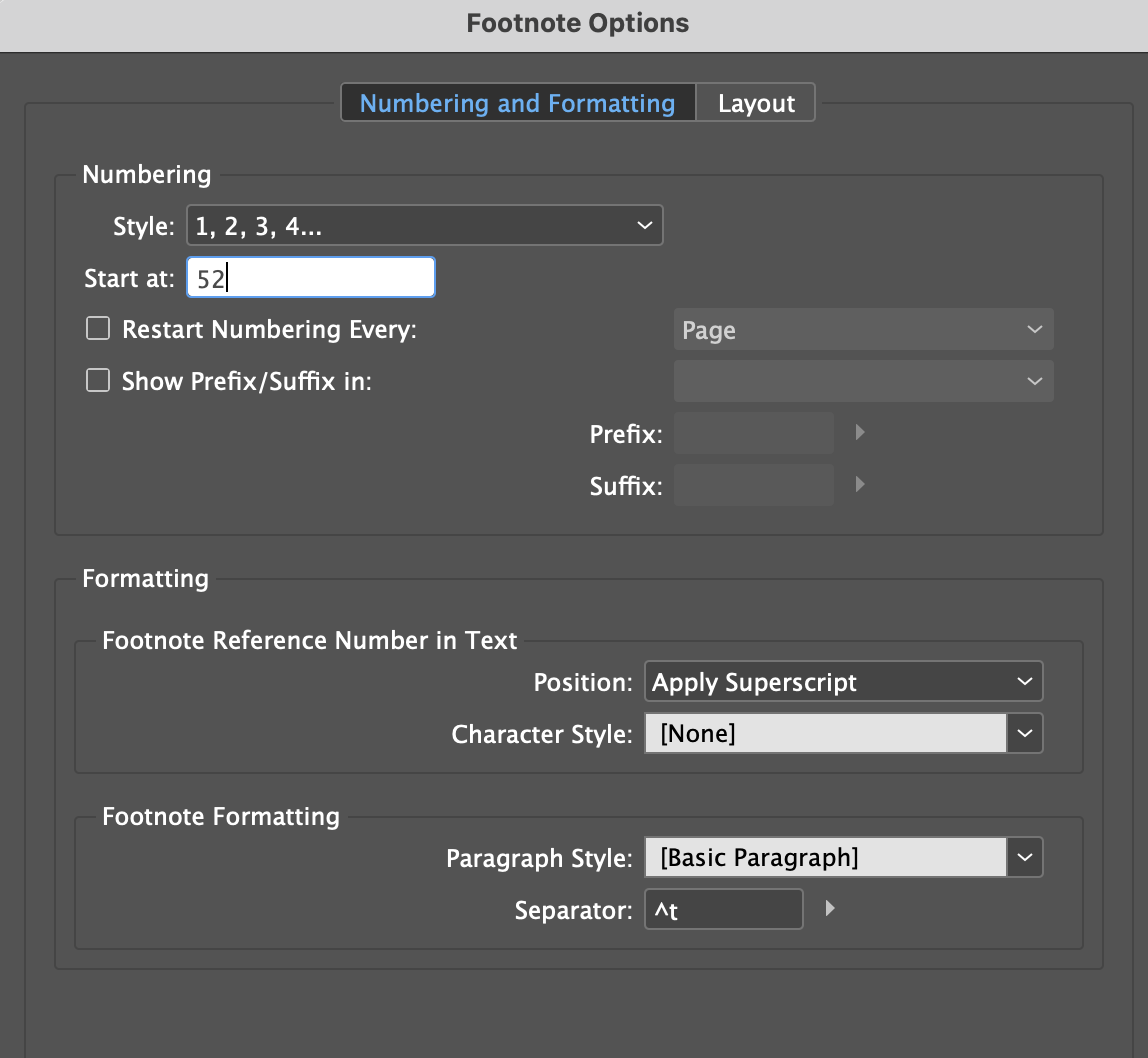Open the numbering Style dropdown
Image resolution: width=1148 pixels, height=1058 pixels.
pyautogui.click(x=425, y=226)
